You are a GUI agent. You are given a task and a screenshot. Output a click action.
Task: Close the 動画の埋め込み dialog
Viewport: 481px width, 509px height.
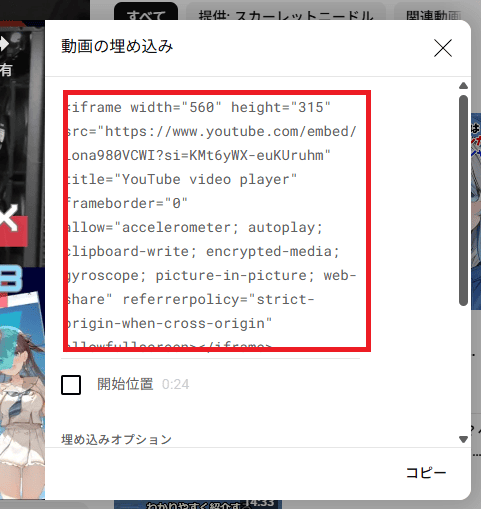point(443,48)
